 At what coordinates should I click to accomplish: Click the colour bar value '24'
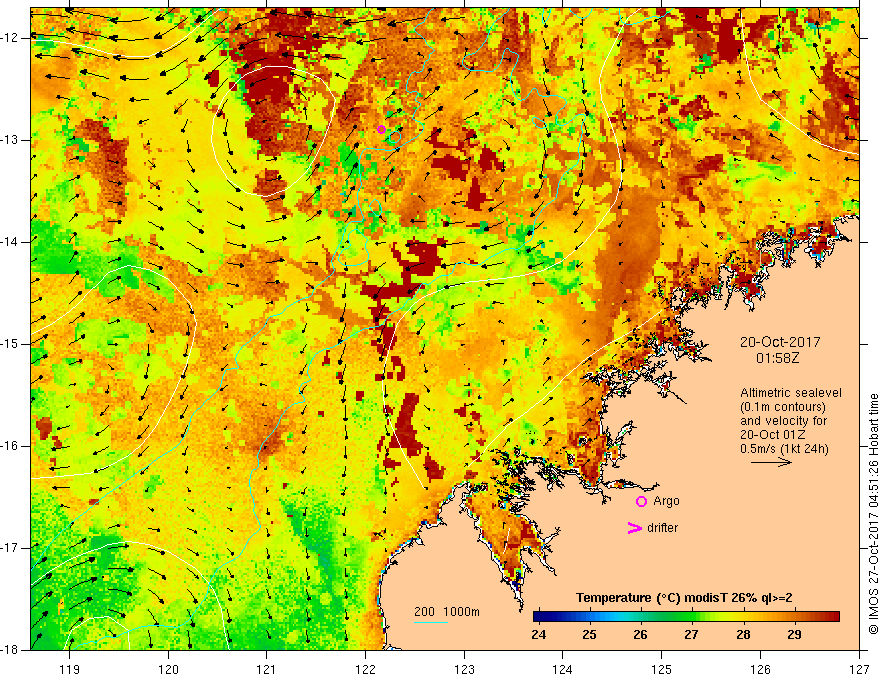(538, 635)
